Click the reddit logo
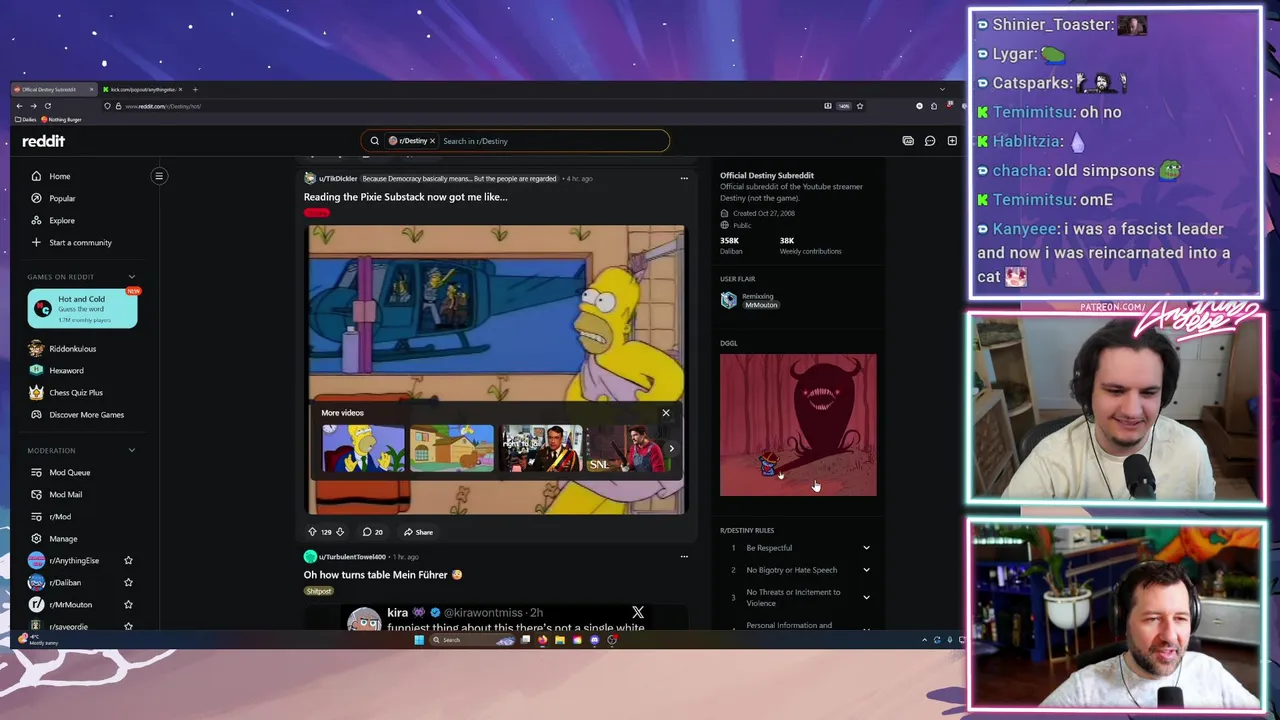 coord(43,141)
